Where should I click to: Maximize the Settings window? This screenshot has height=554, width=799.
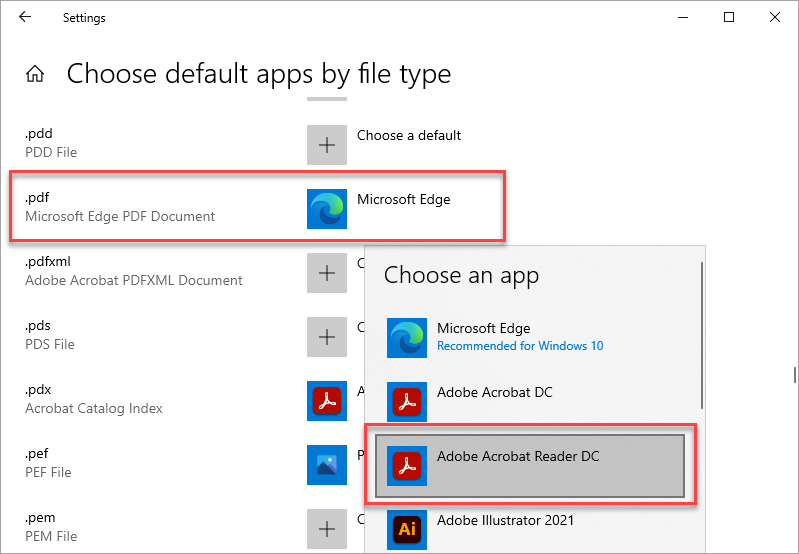[729, 17]
